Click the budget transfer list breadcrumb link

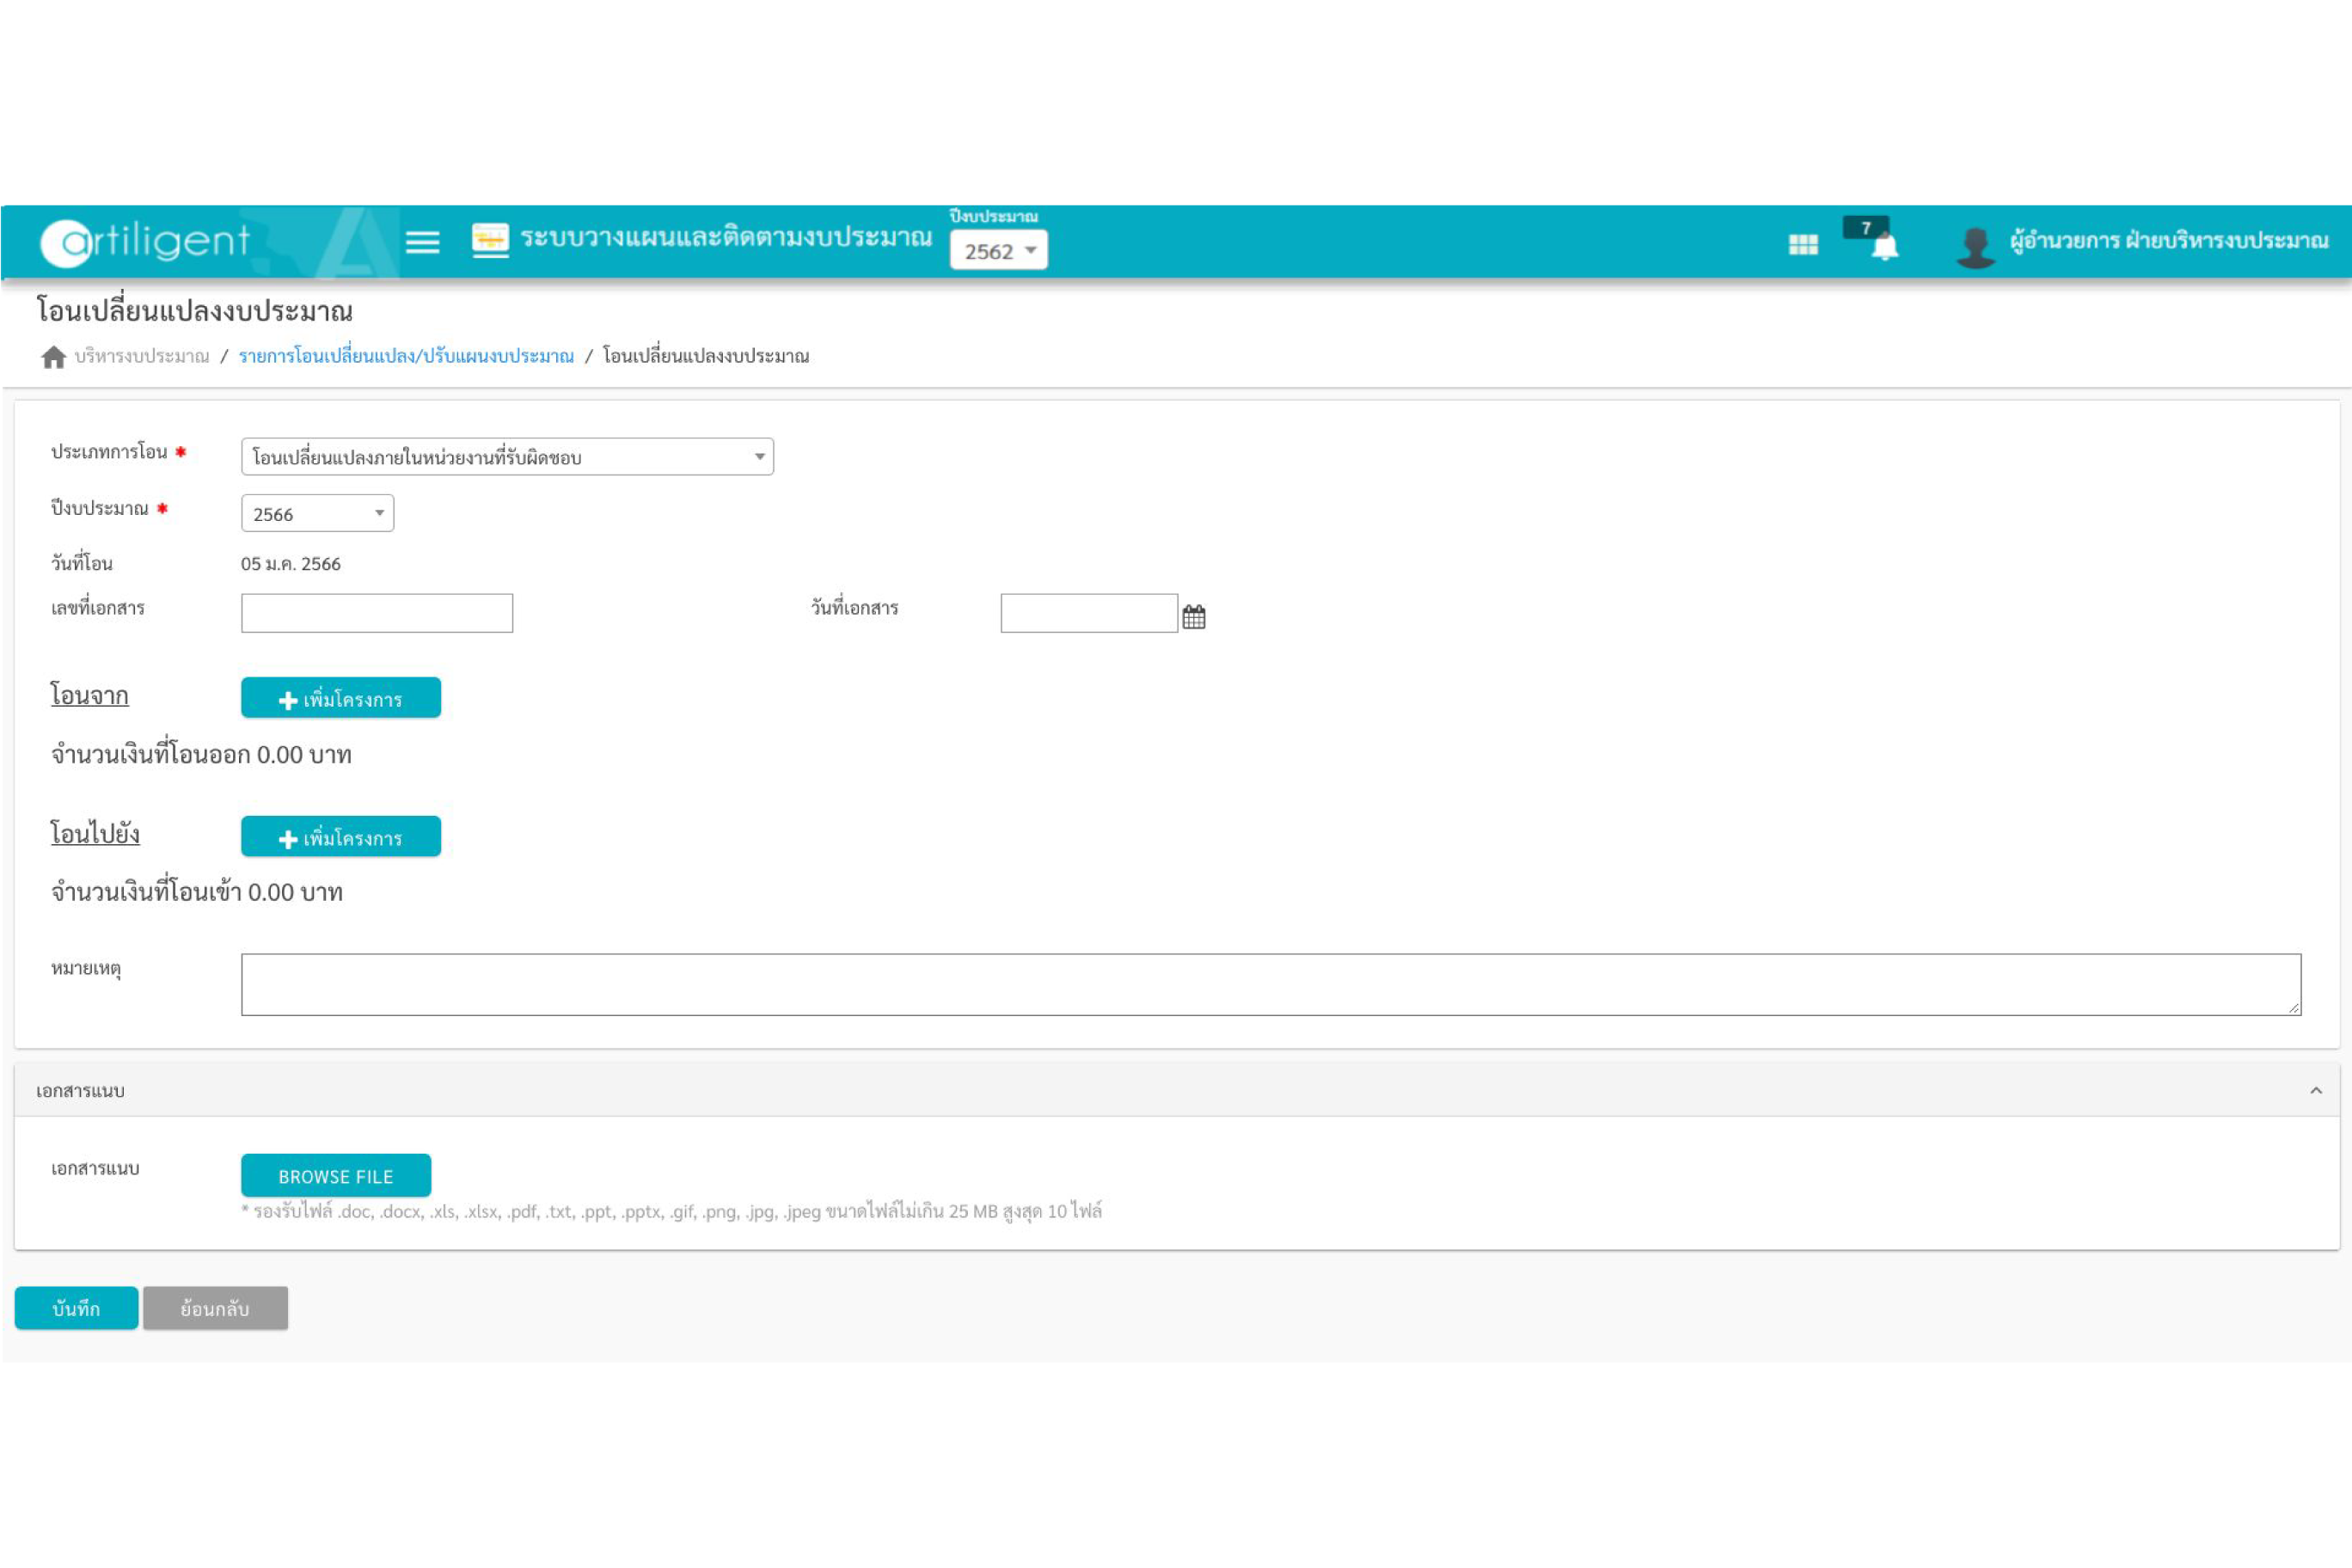(x=406, y=357)
